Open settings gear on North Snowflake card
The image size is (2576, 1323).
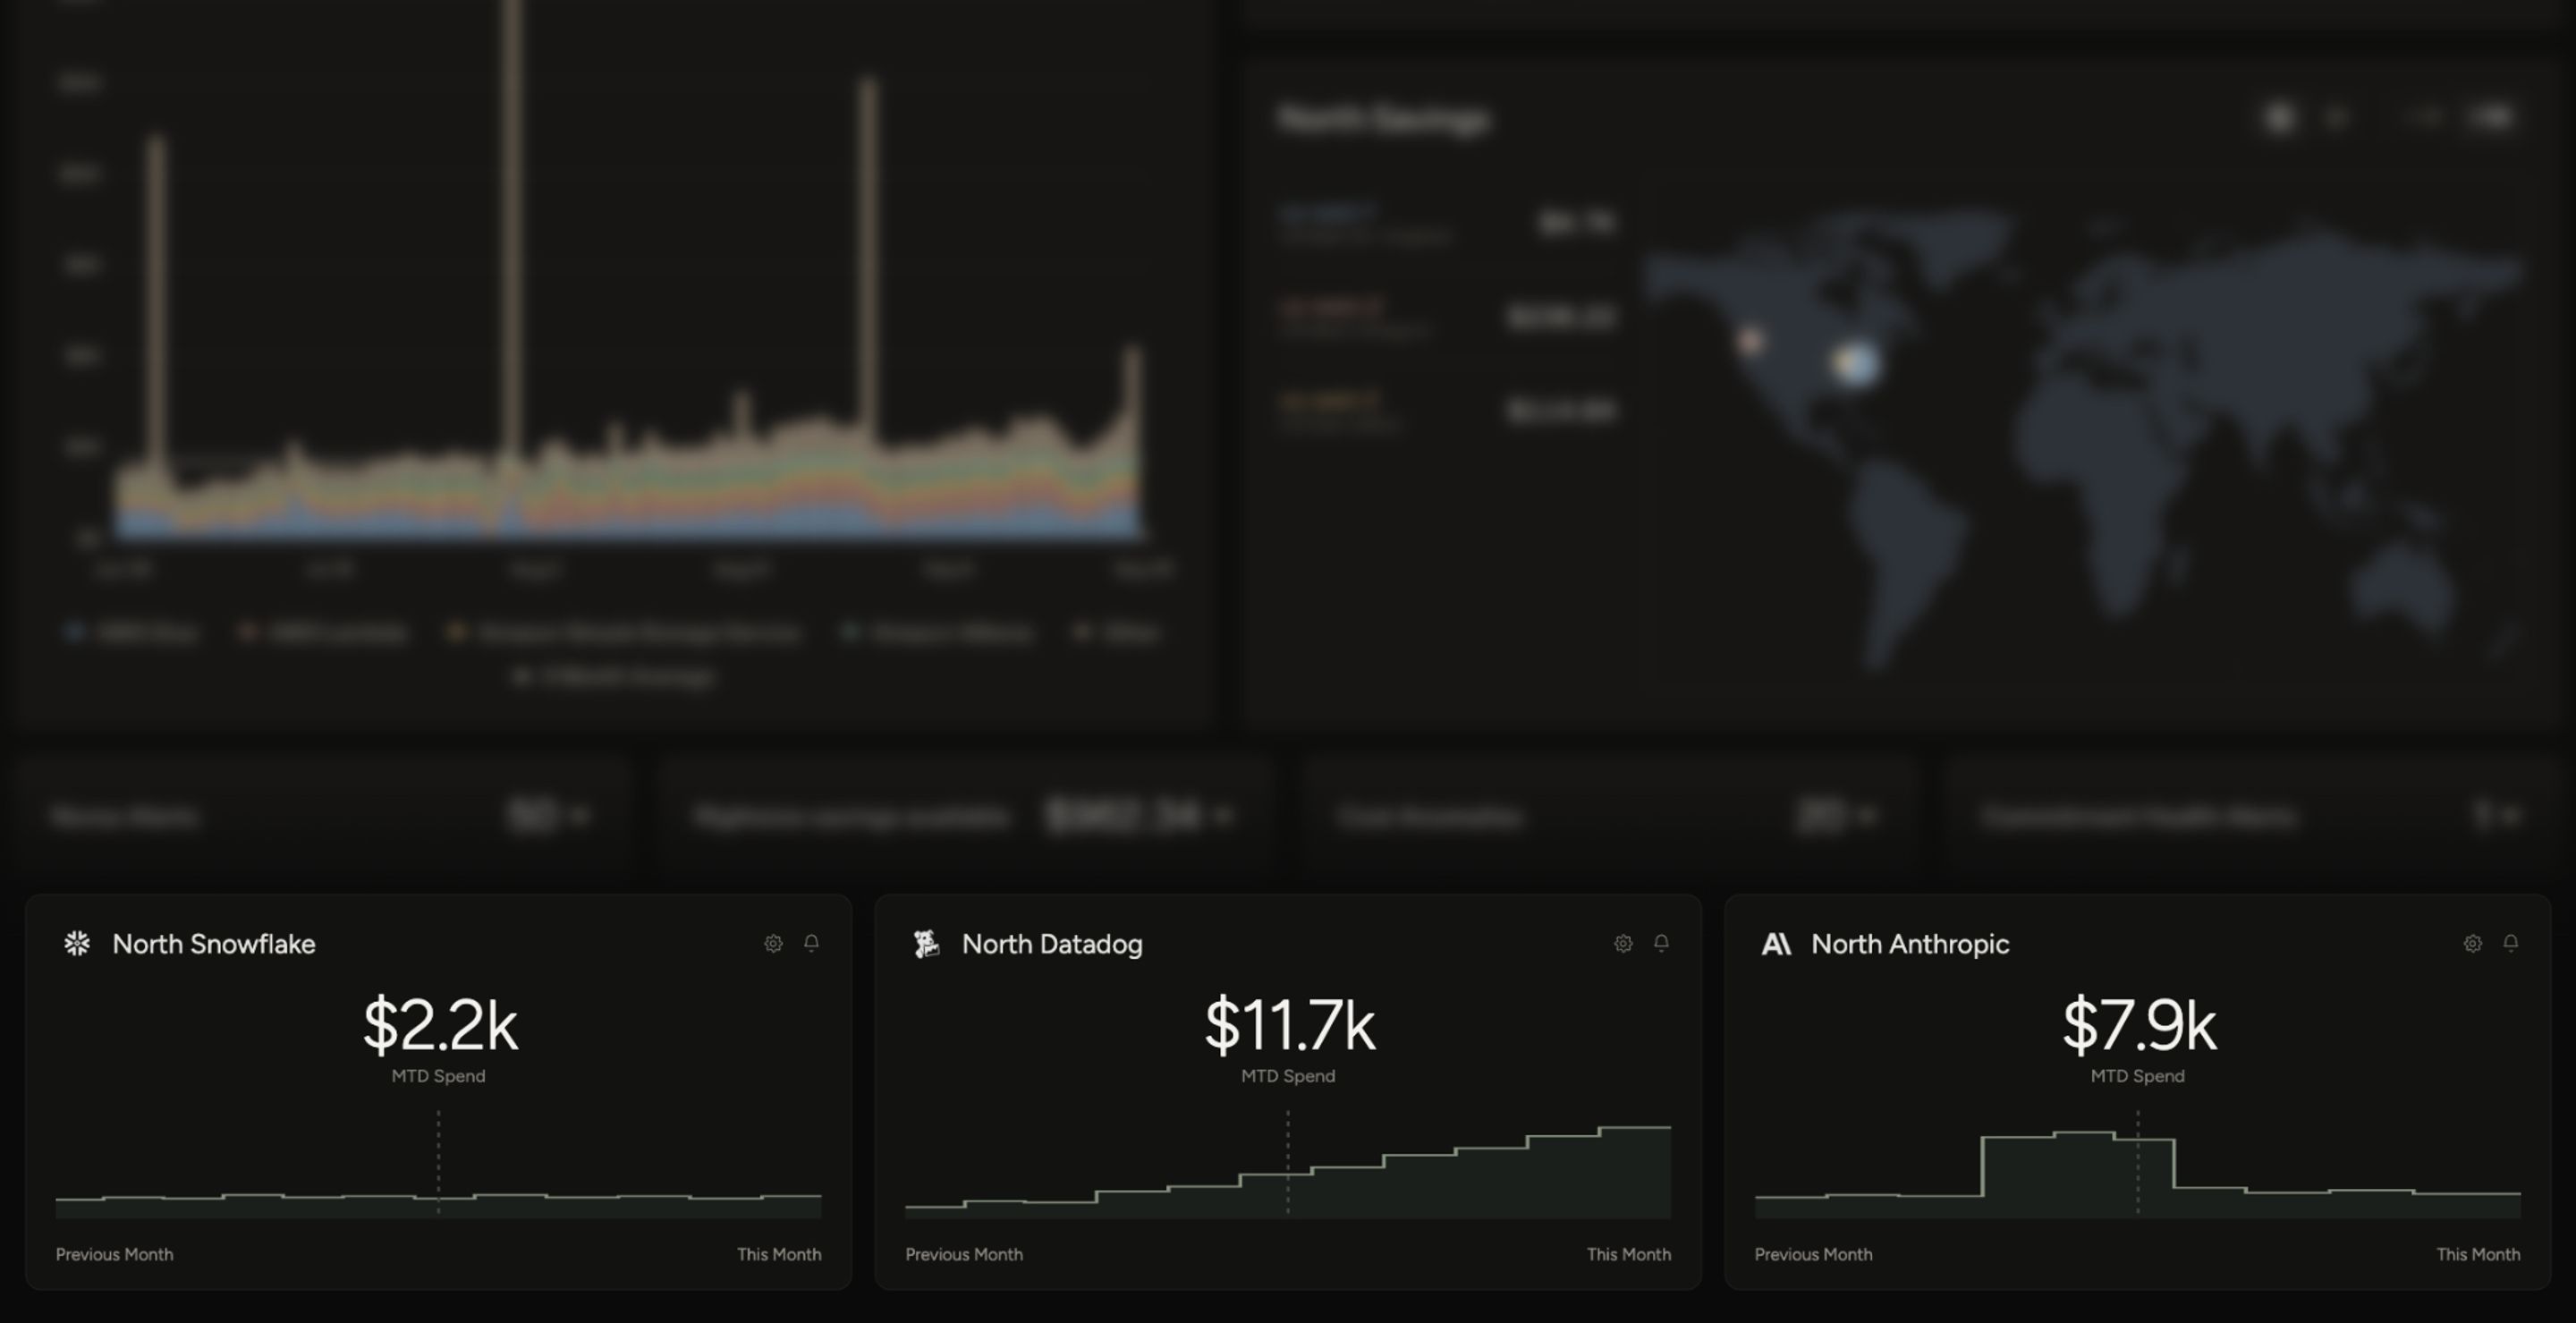point(773,943)
